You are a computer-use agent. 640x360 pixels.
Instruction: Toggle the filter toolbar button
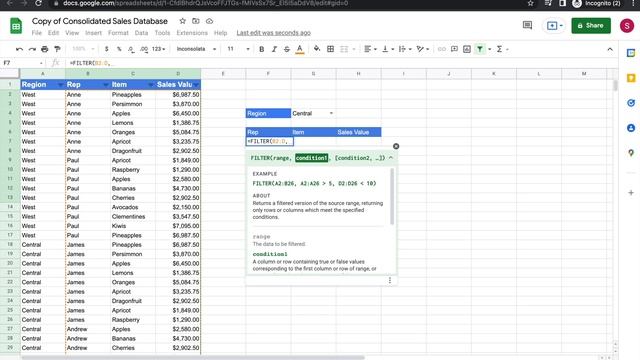[480, 49]
